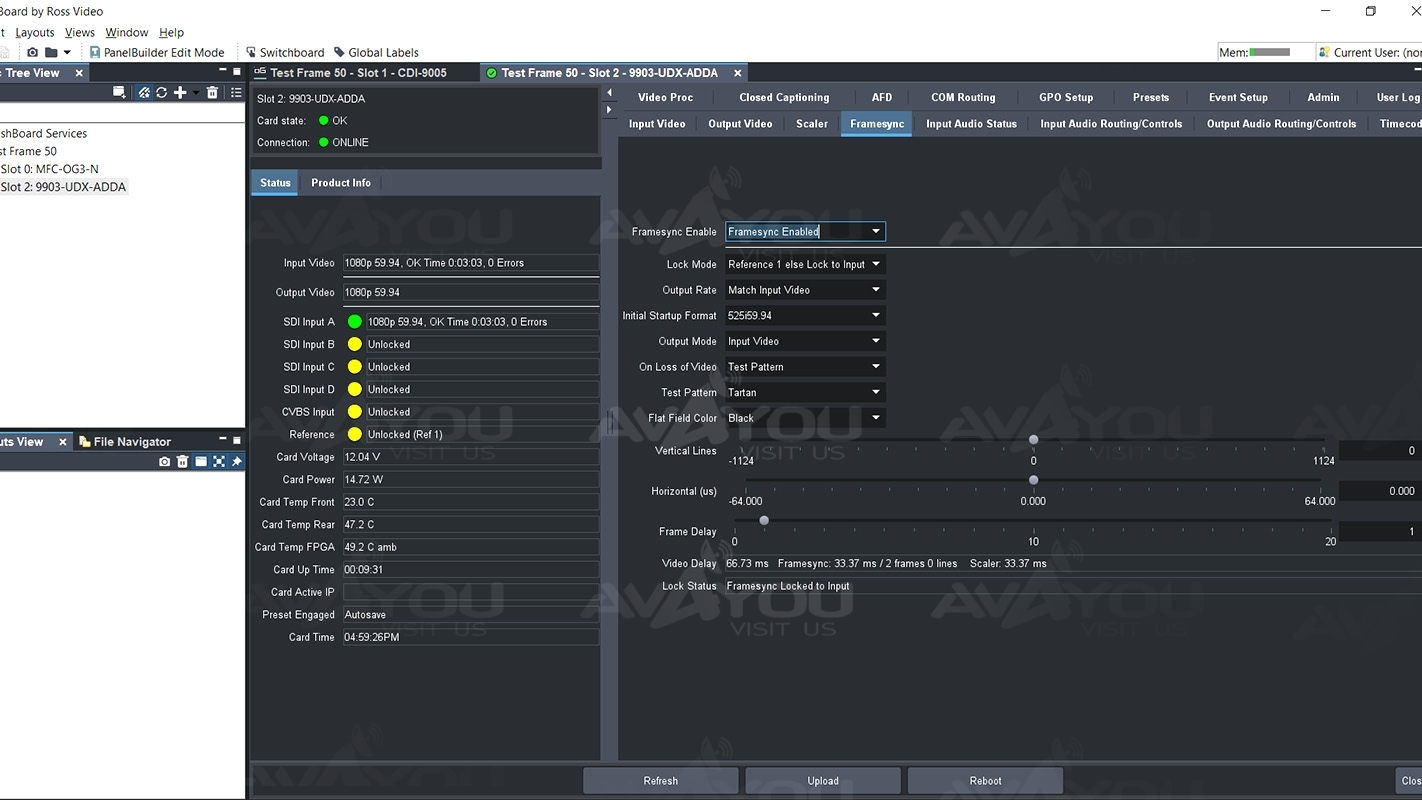The height and width of the screenshot is (800, 1422).
Task: Click the list view icon in Tree View
Action: (236, 93)
